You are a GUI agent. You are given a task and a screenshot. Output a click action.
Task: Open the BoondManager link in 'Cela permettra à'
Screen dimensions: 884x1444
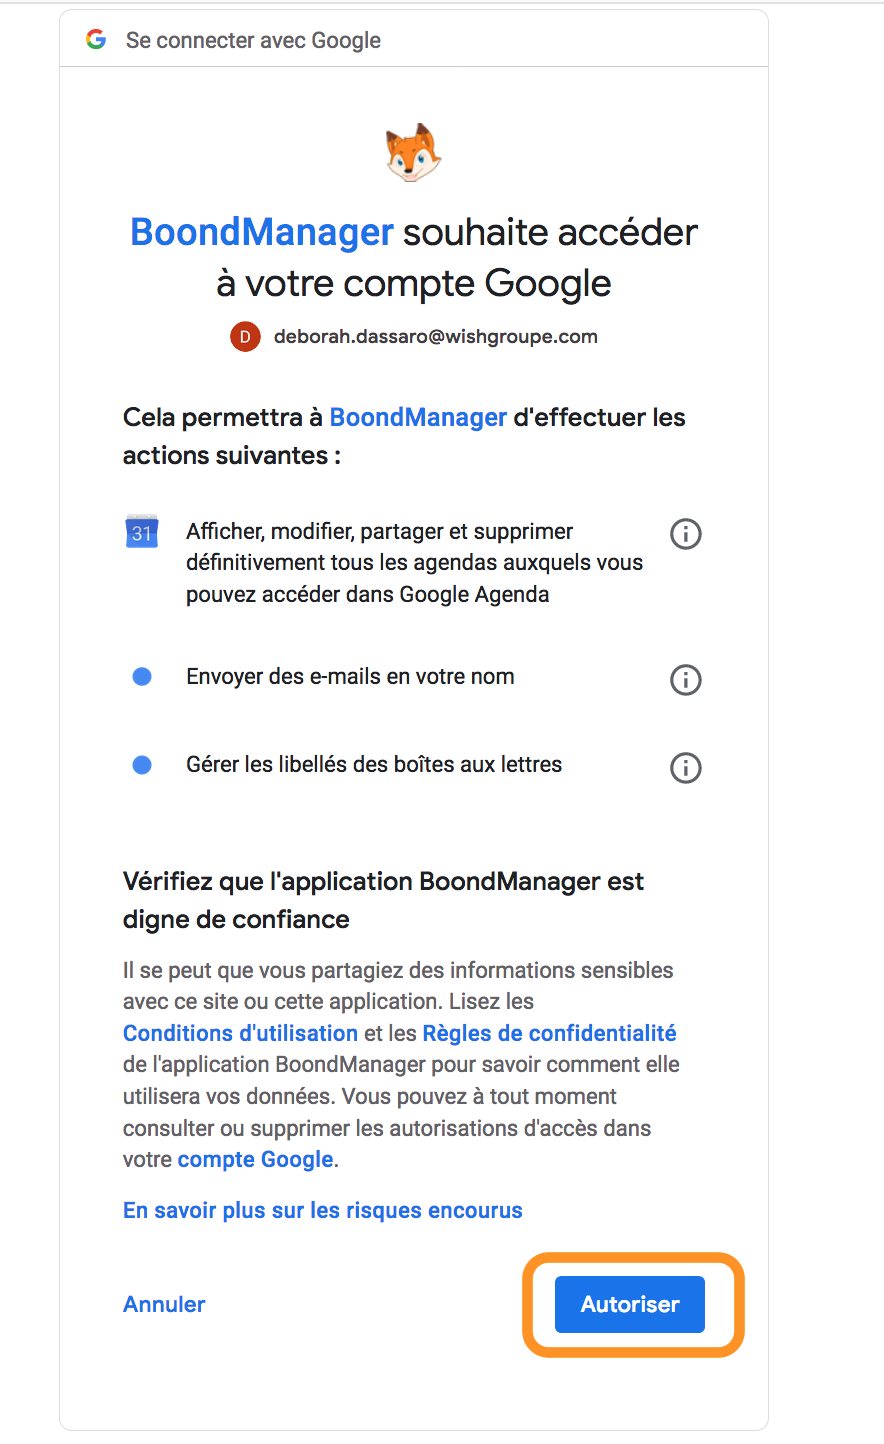pyautogui.click(x=418, y=417)
